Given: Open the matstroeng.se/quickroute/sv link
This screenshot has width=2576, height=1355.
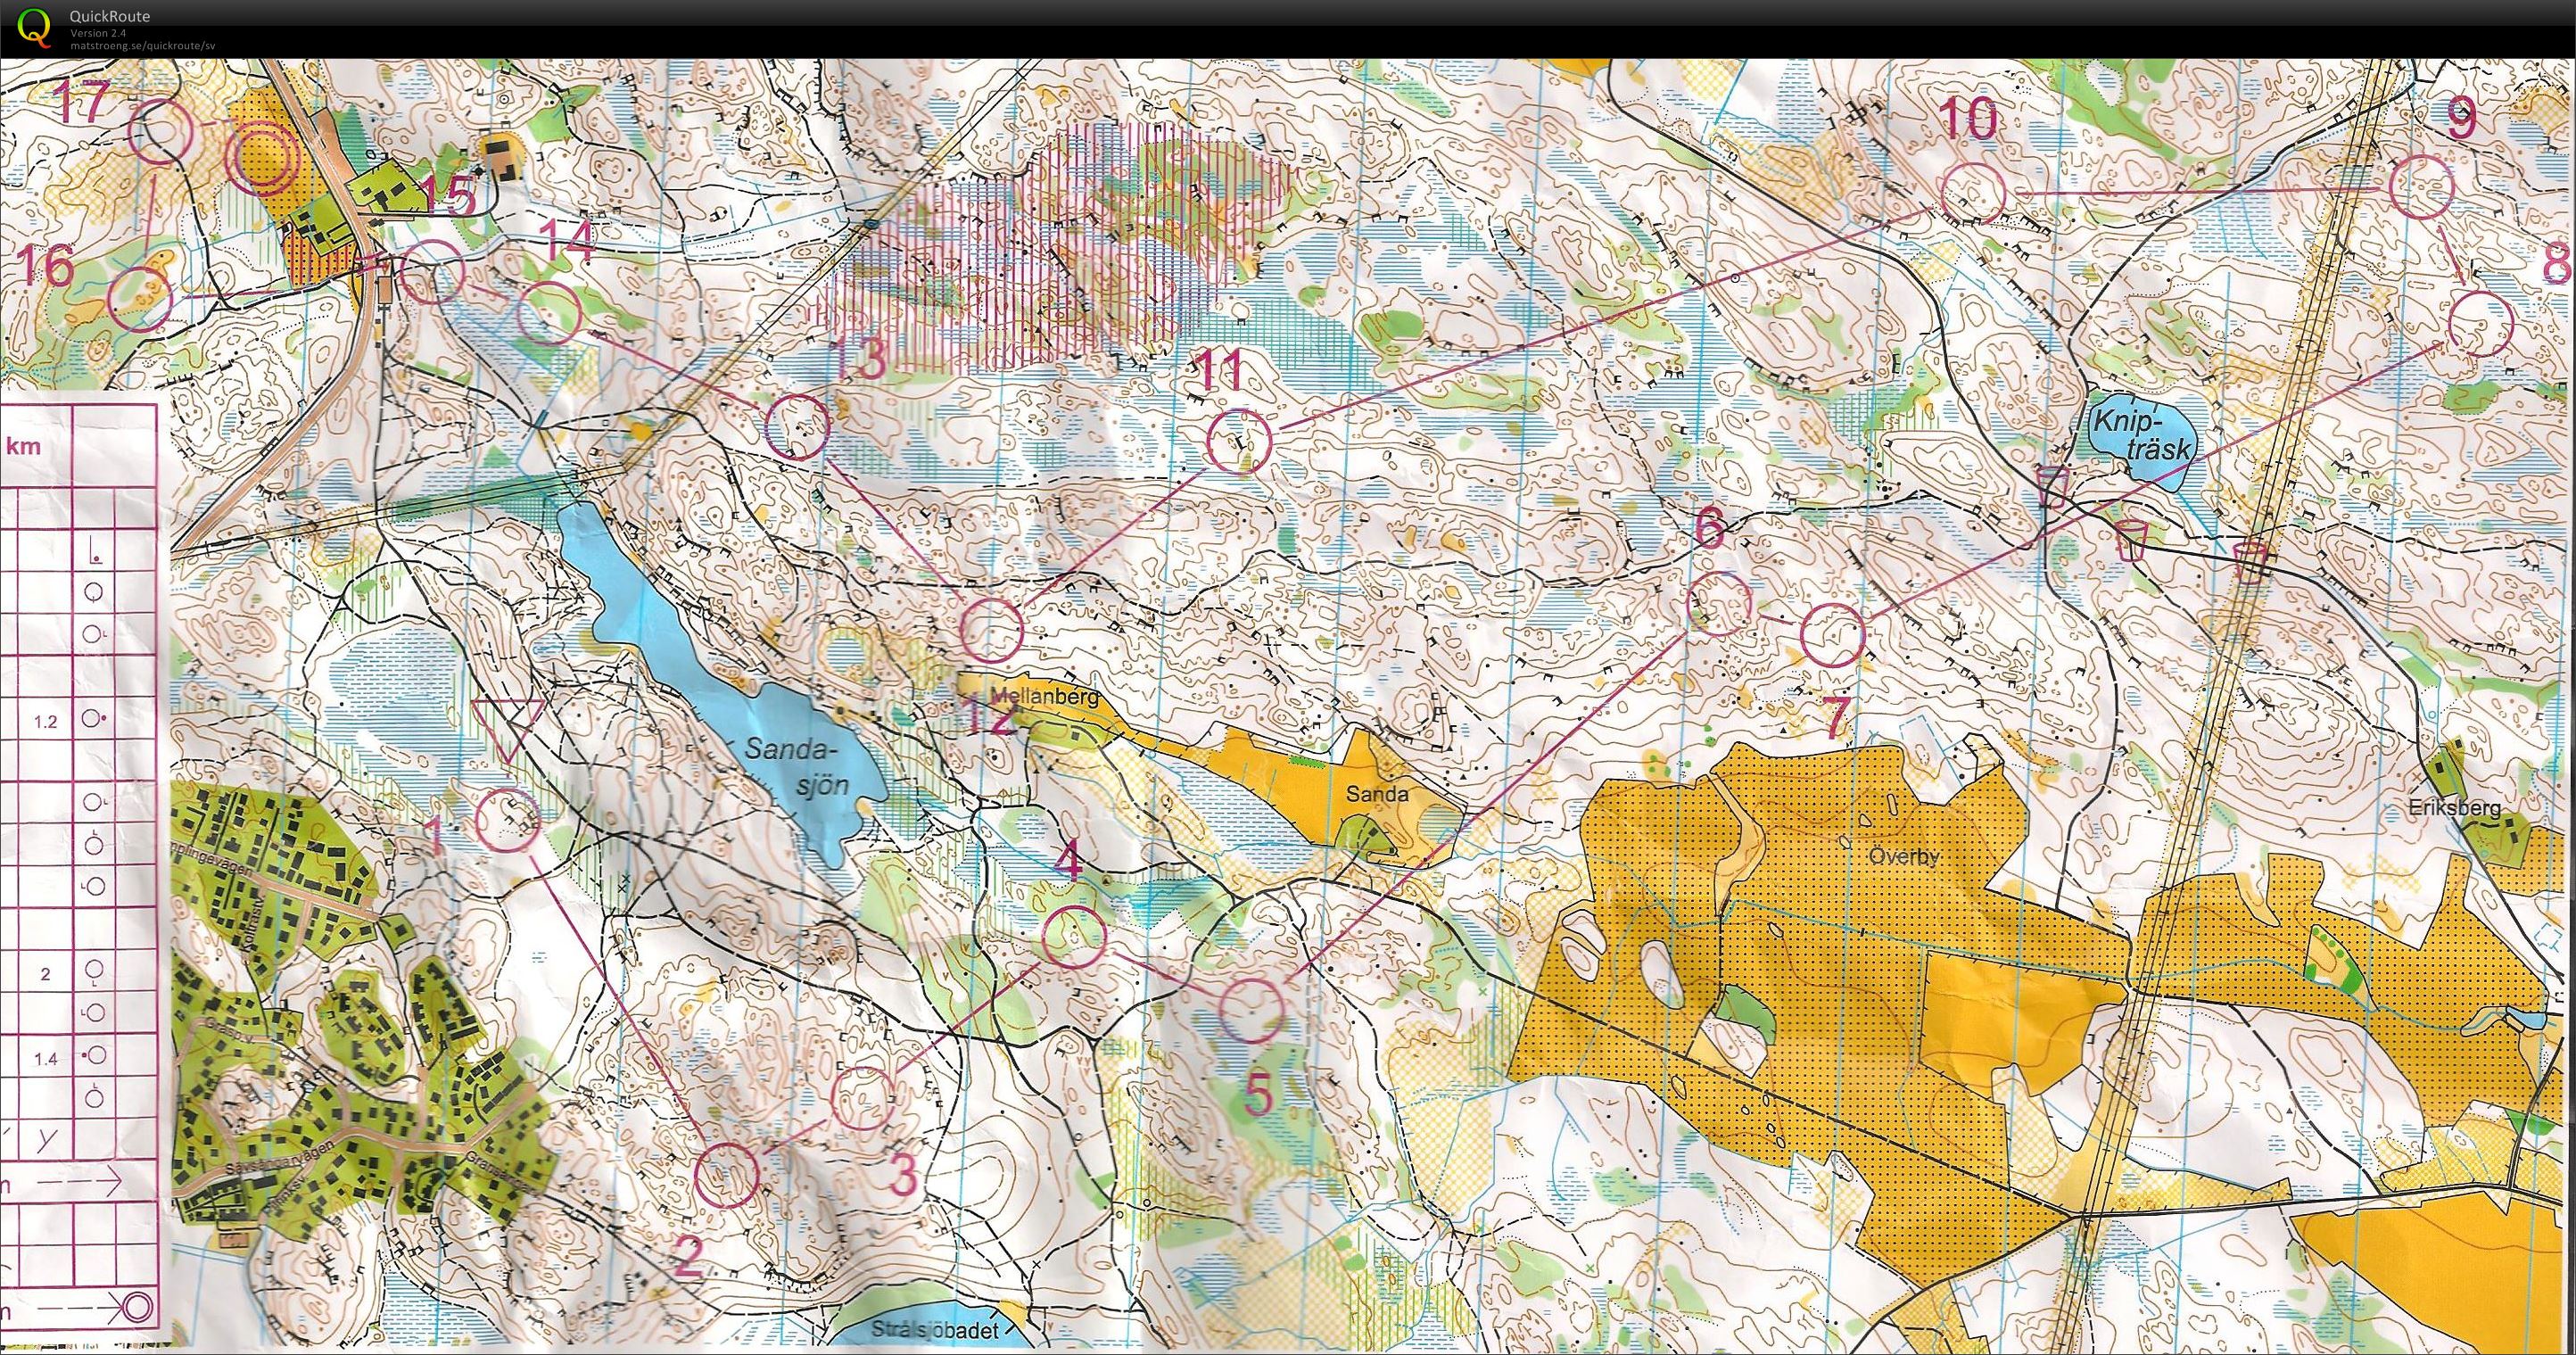Looking at the screenshot, I should coord(142,45).
